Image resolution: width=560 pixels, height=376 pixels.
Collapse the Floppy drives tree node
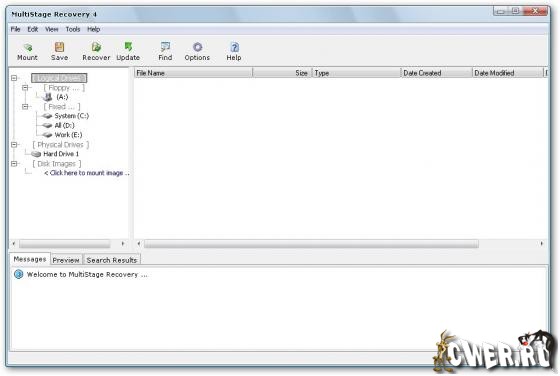pos(25,87)
